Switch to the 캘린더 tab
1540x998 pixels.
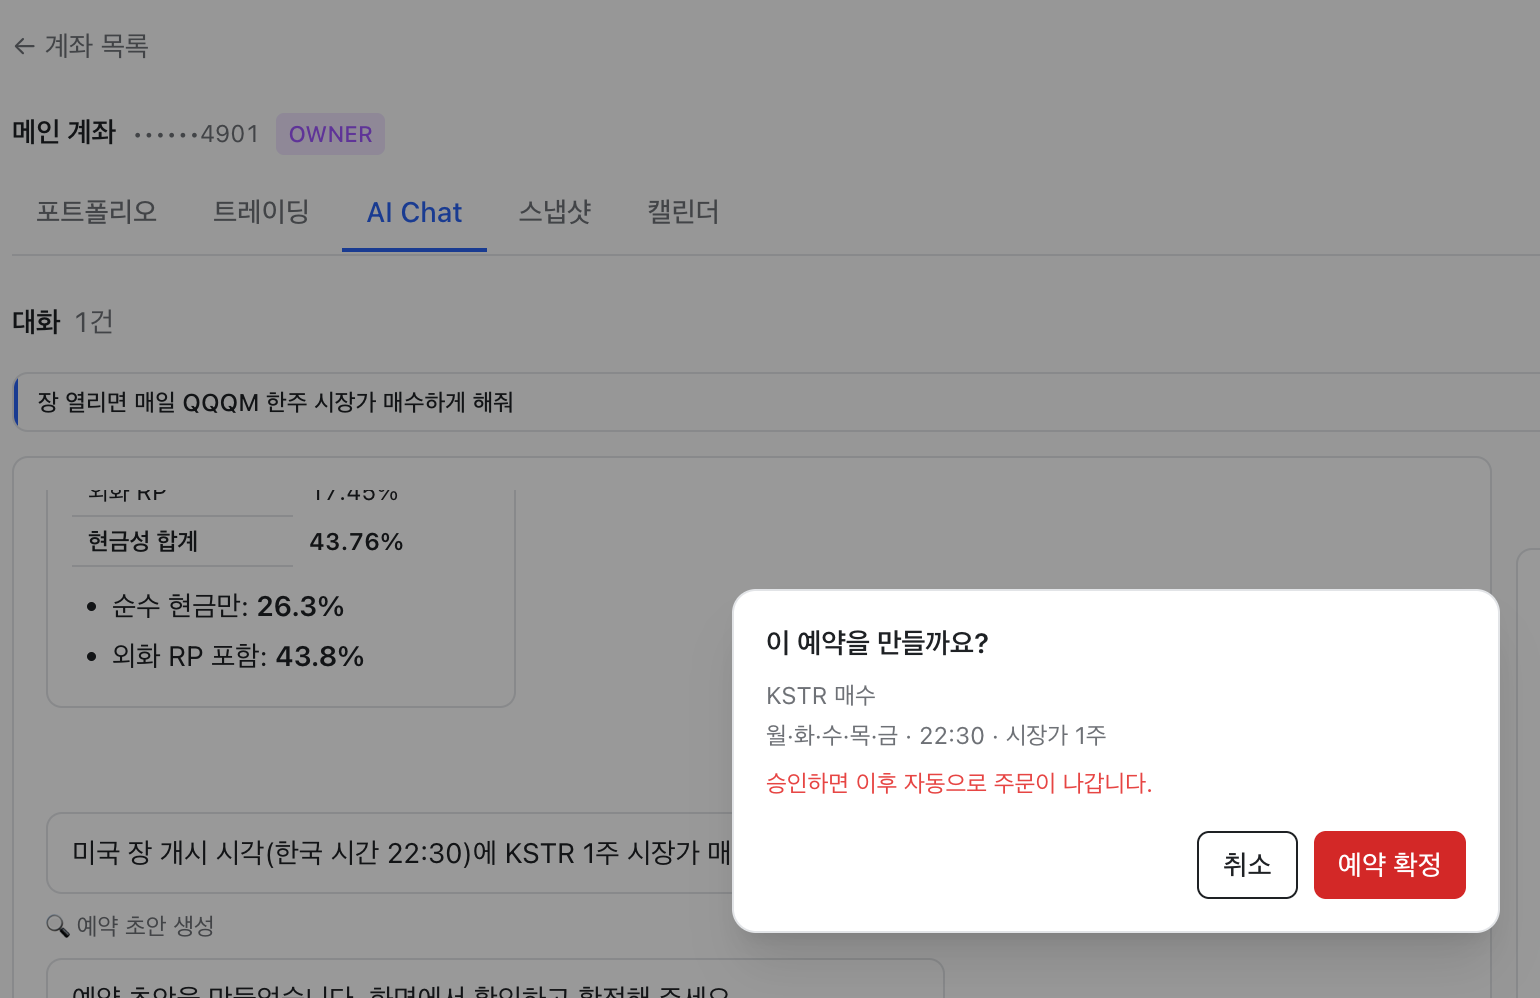[683, 212]
